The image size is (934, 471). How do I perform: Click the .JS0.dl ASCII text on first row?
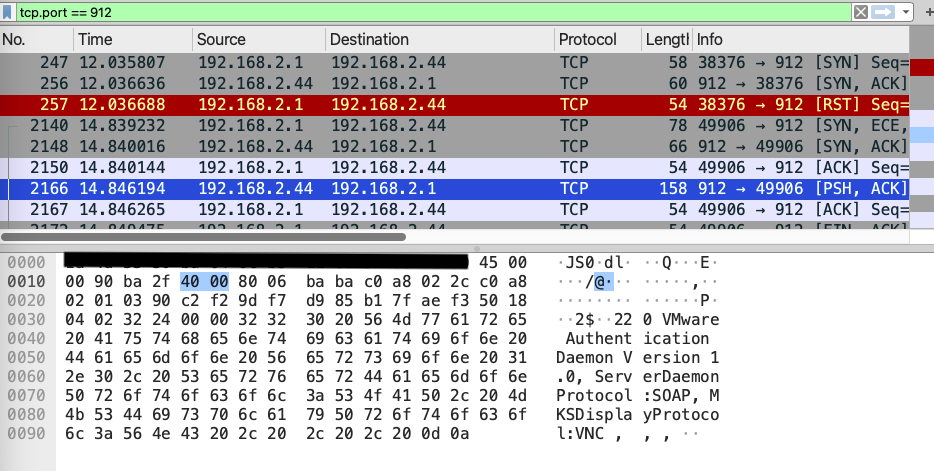click(594, 263)
